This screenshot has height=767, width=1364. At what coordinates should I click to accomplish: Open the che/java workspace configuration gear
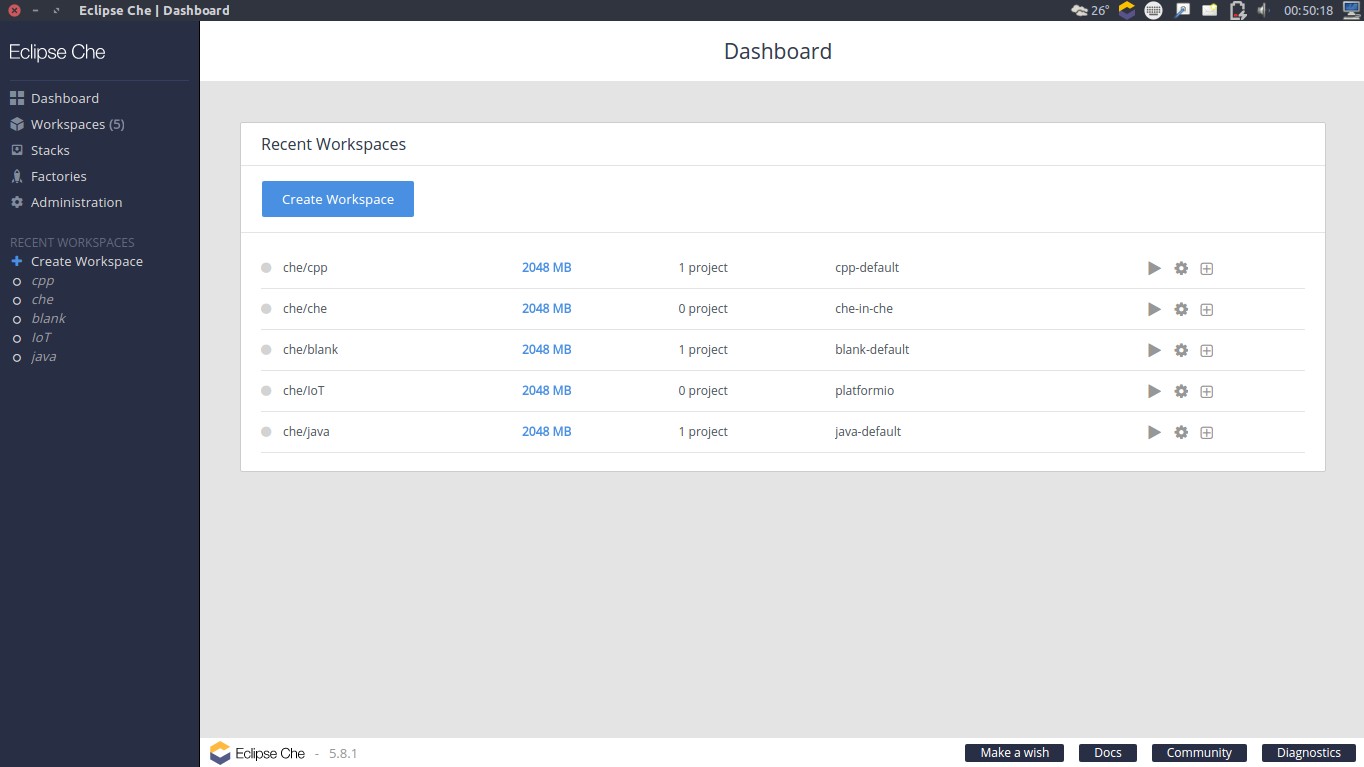coord(1181,432)
